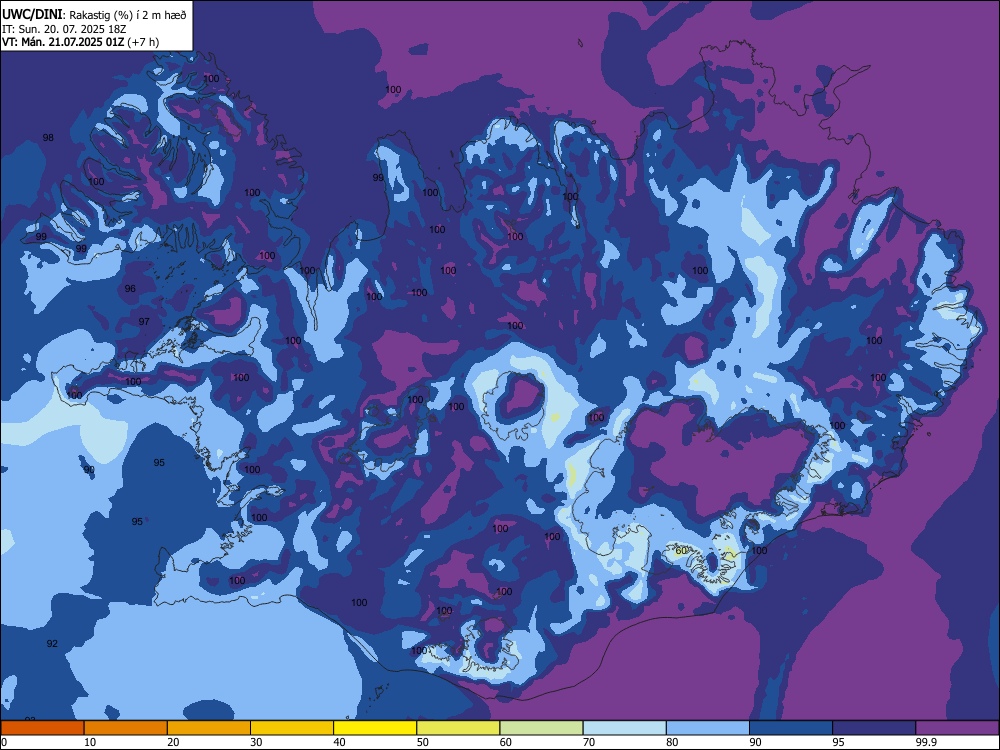Click the 'VT: Mán. 21.07.2025 01Z' line

(63, 42)
